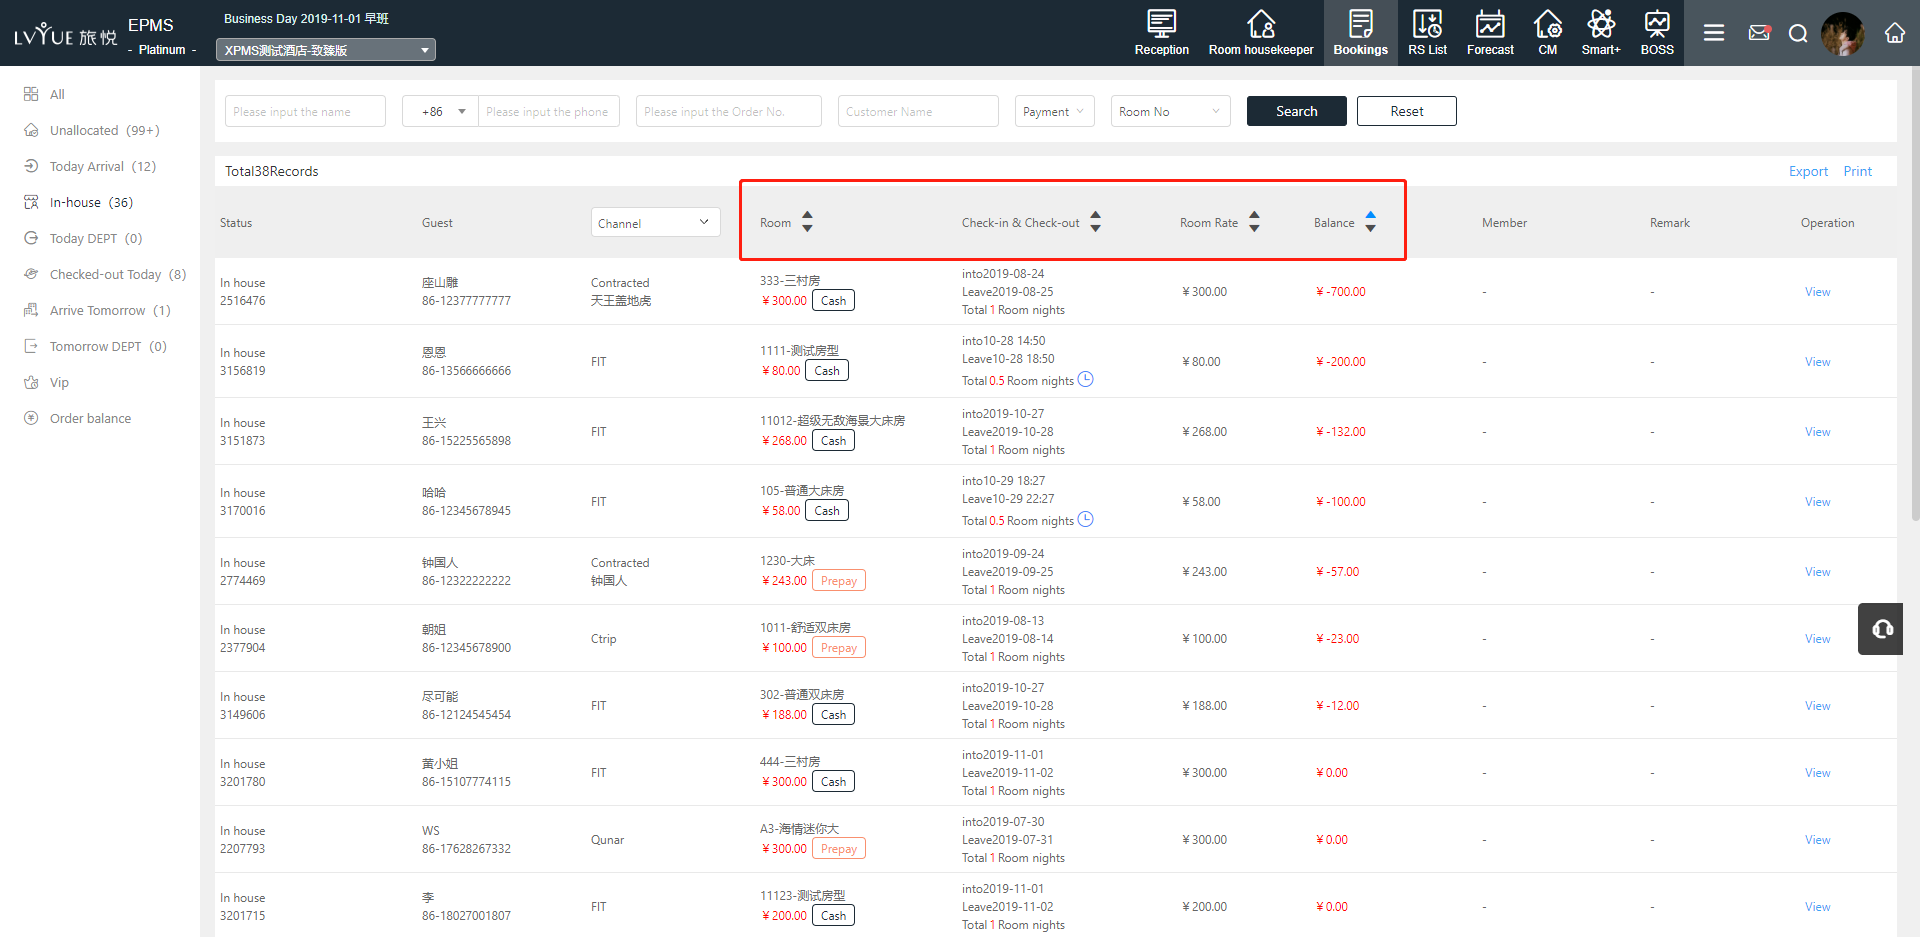Open the Forecast module
Viewport: 1920px width, 937px height.
1490,33
